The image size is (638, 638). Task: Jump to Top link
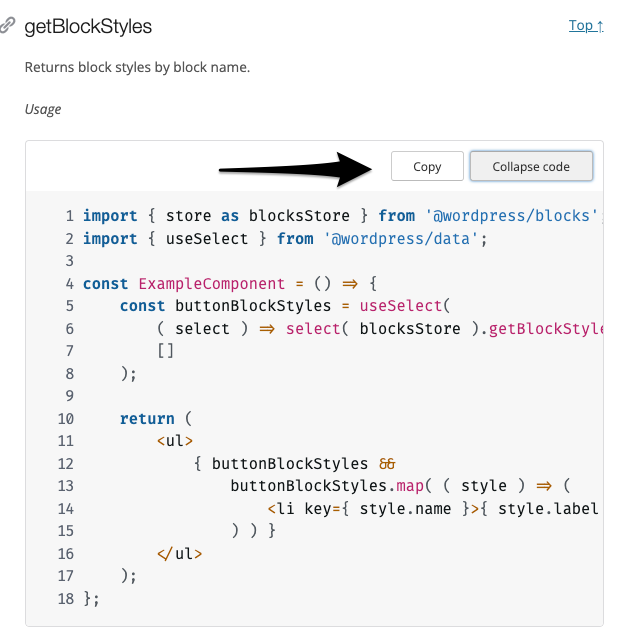coord(586,26)
